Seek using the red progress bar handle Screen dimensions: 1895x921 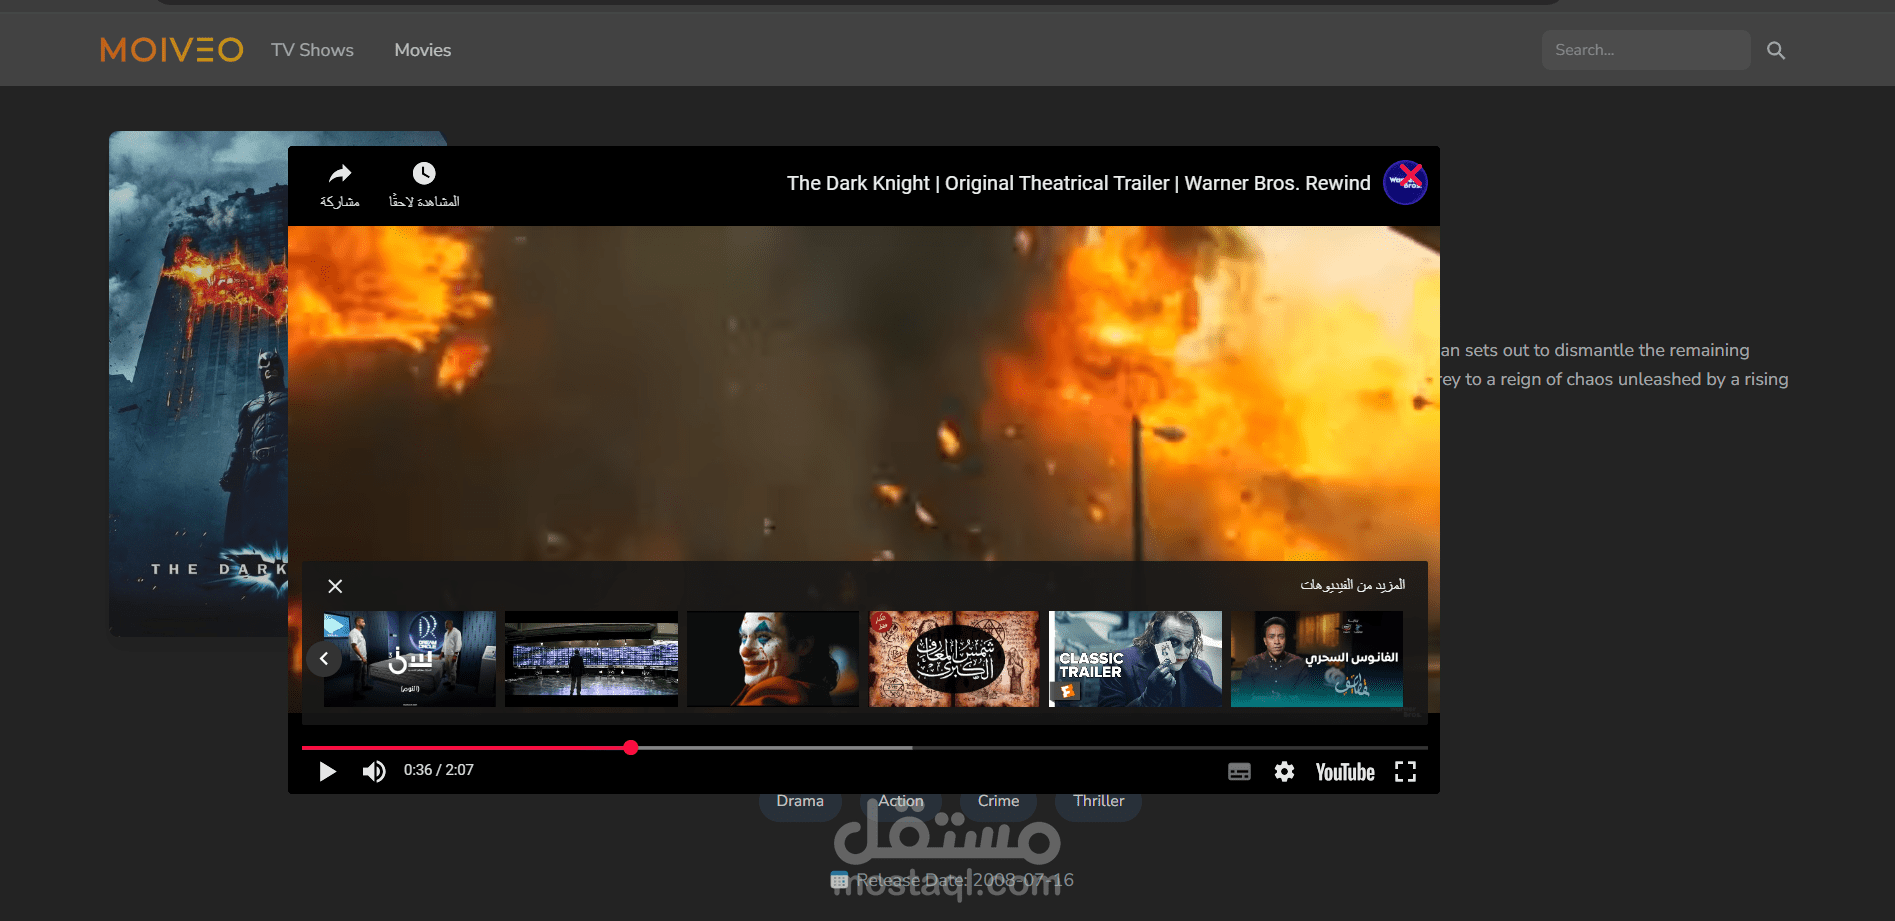631,747
